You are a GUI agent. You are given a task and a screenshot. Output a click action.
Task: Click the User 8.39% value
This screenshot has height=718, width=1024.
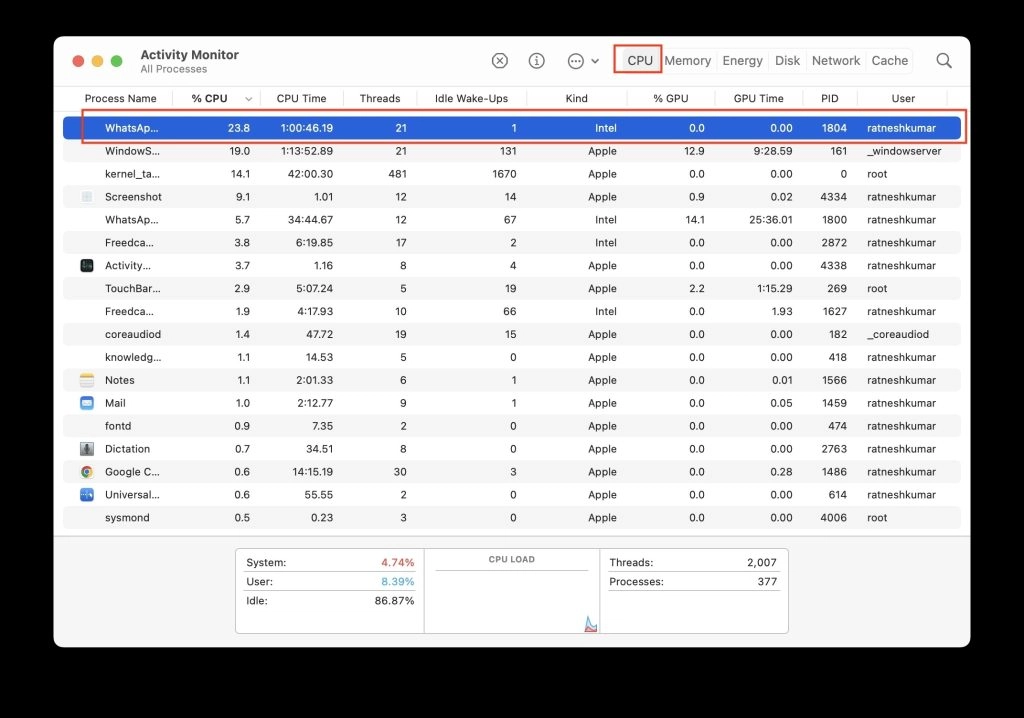tap(397, 581)
